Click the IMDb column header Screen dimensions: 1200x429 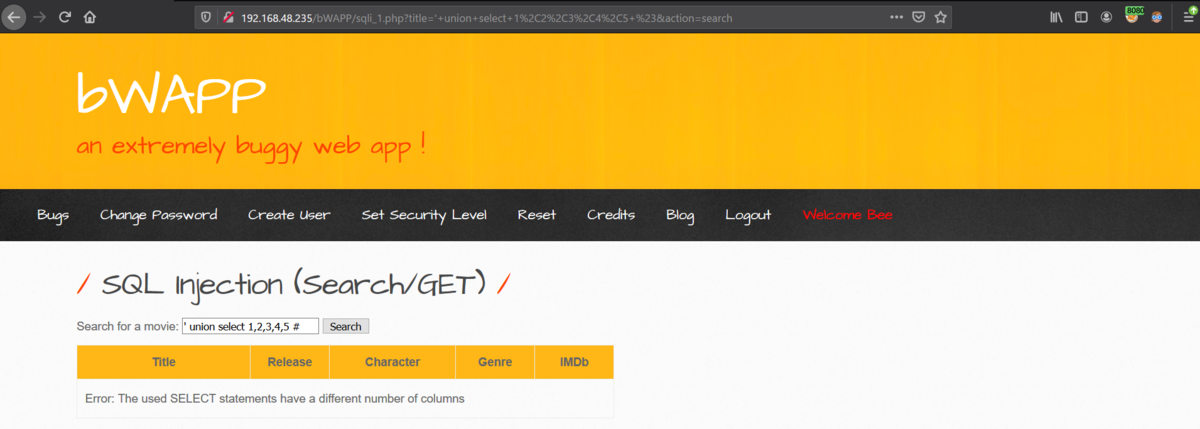pos(574,362)
